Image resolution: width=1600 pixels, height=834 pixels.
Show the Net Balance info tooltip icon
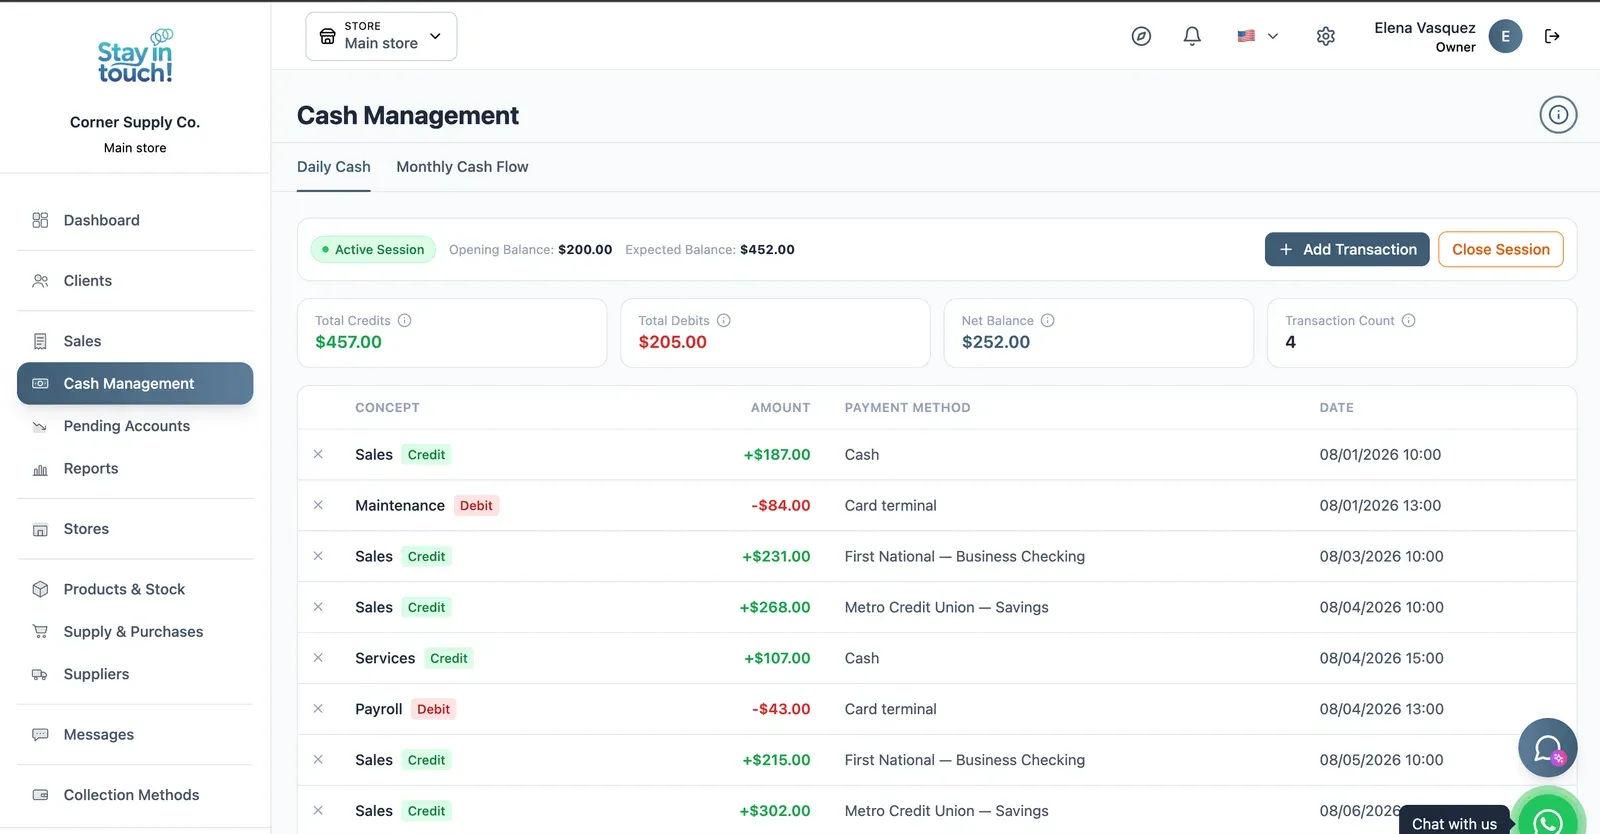click(x=1048, y=321)
